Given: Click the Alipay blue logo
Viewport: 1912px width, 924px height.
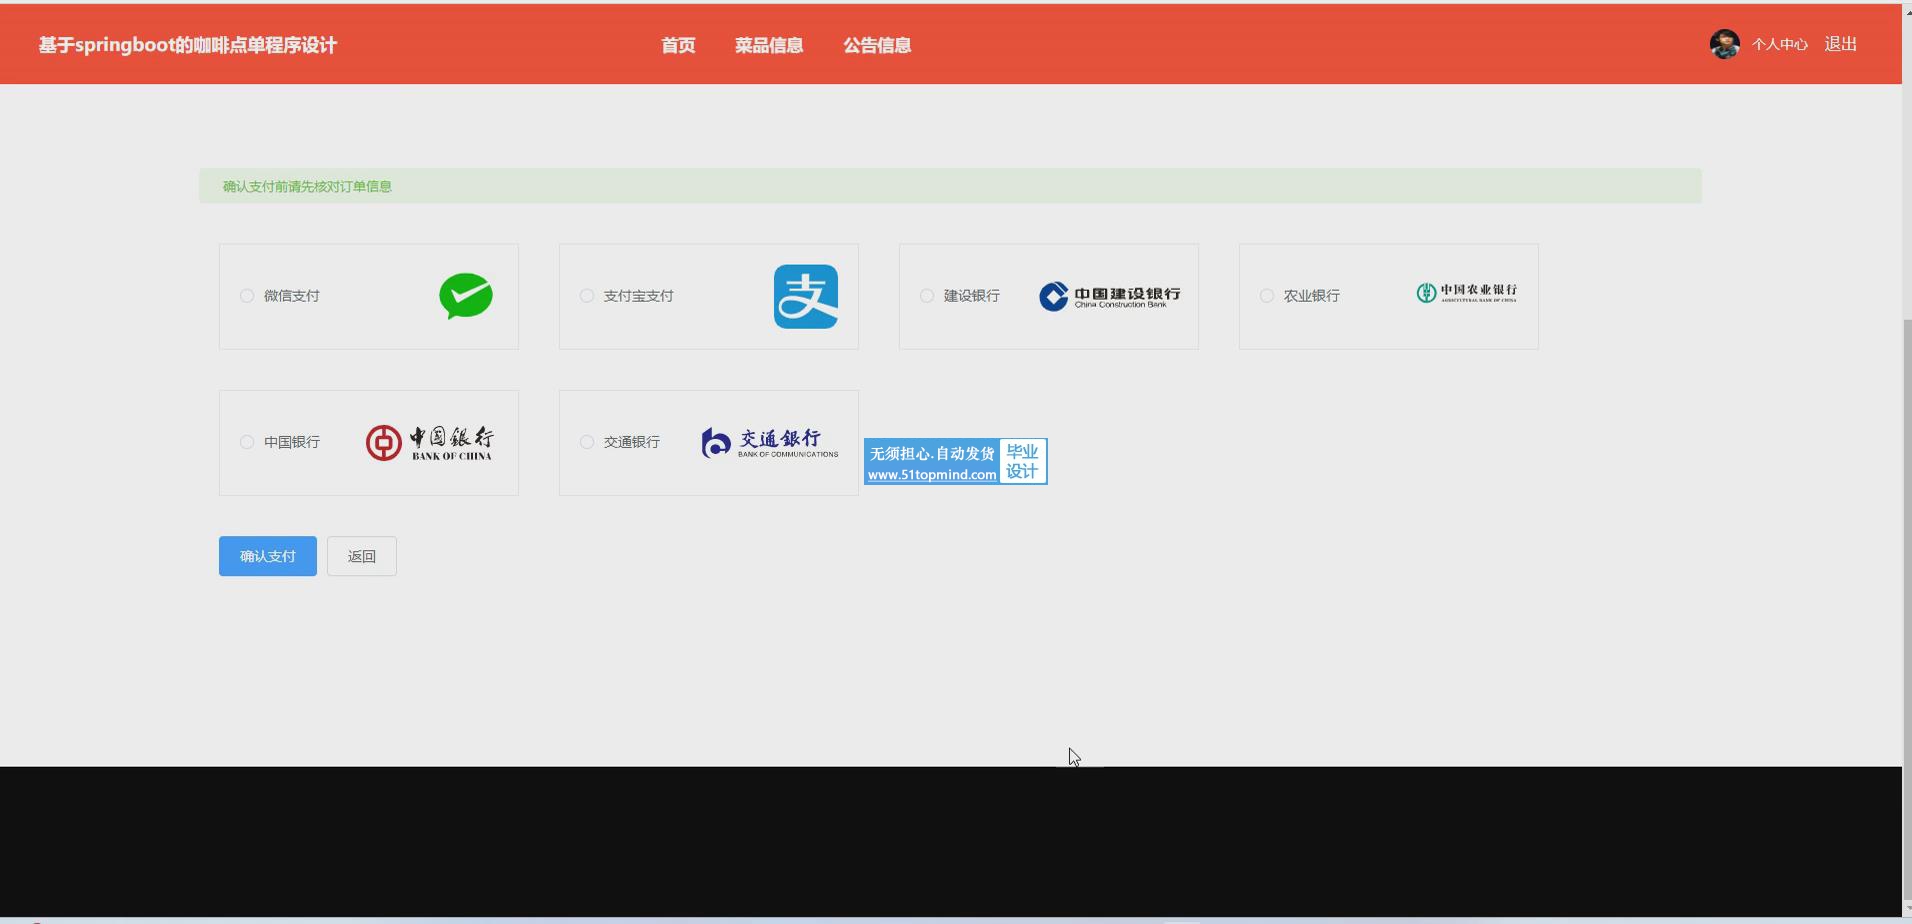Looking at the screenshot, I should 806,296.
